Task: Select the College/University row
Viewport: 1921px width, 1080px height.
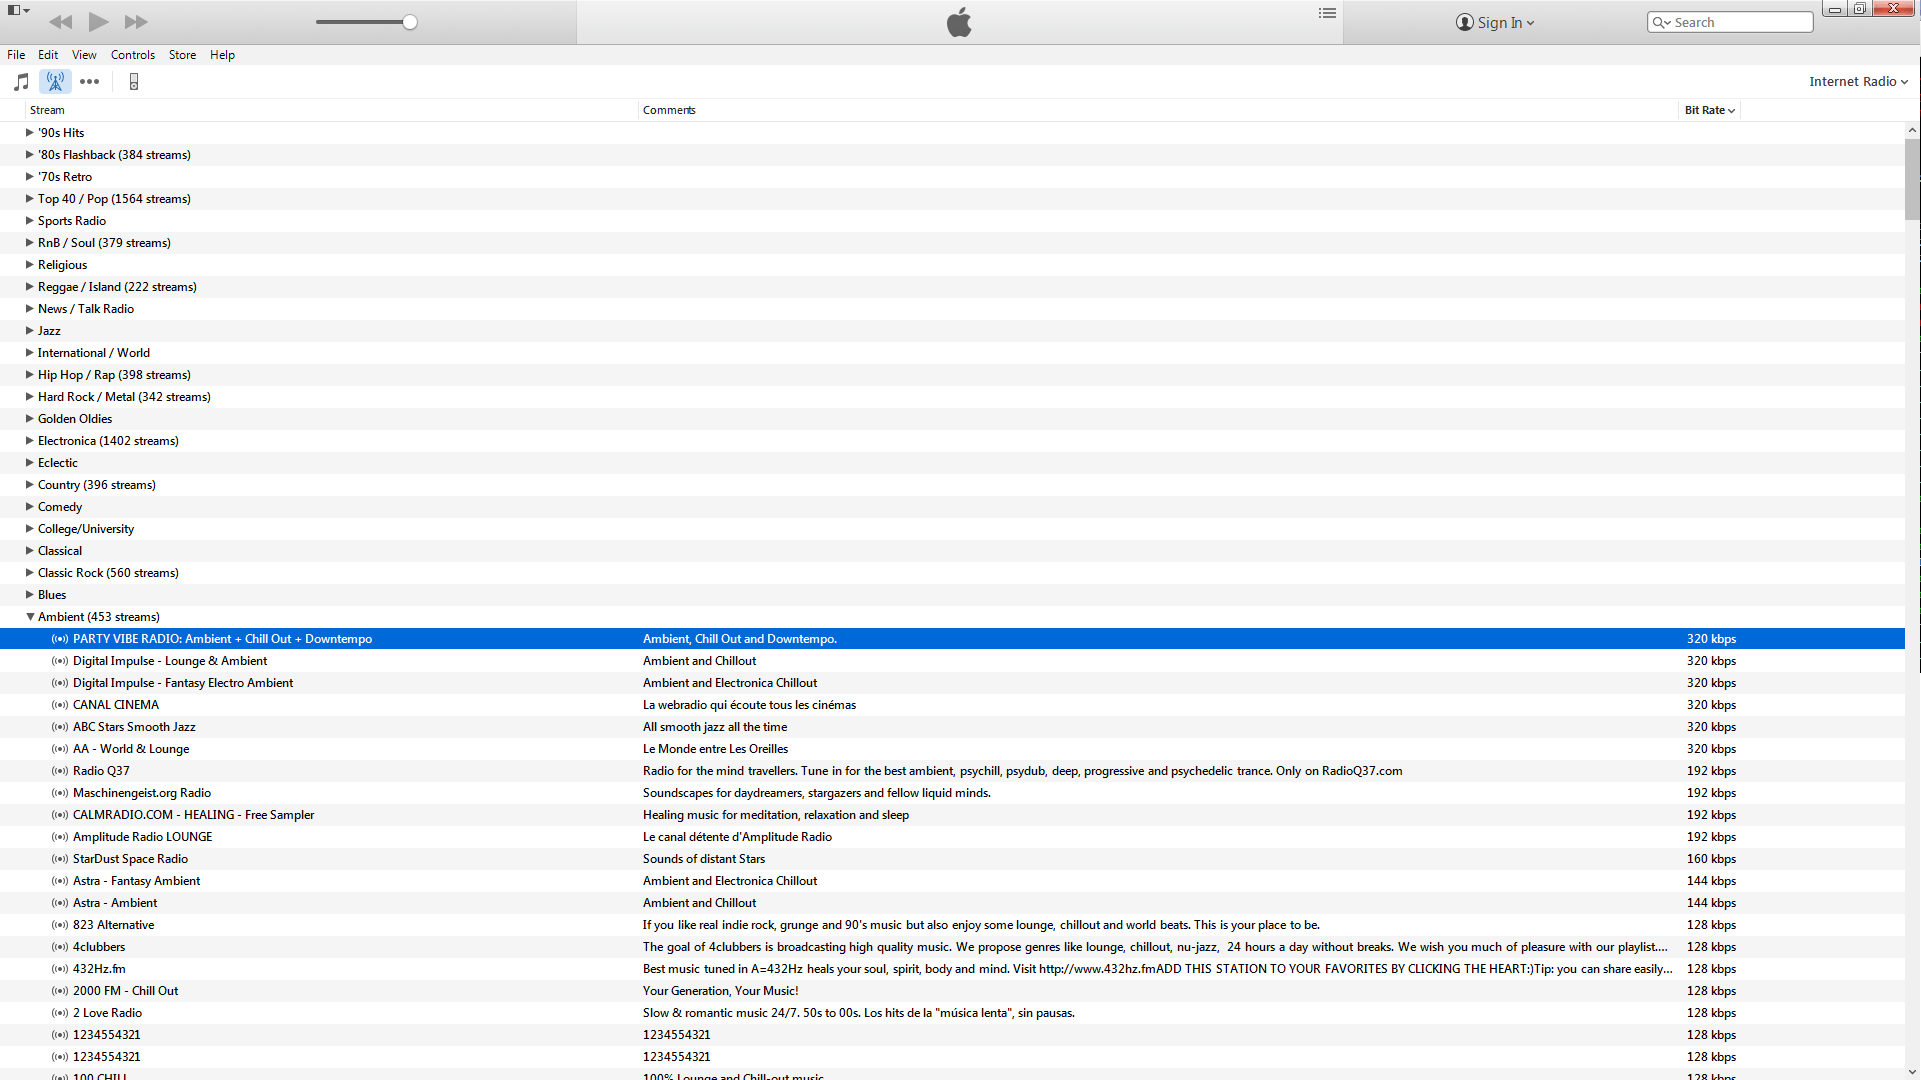Action: click(952, 529)
